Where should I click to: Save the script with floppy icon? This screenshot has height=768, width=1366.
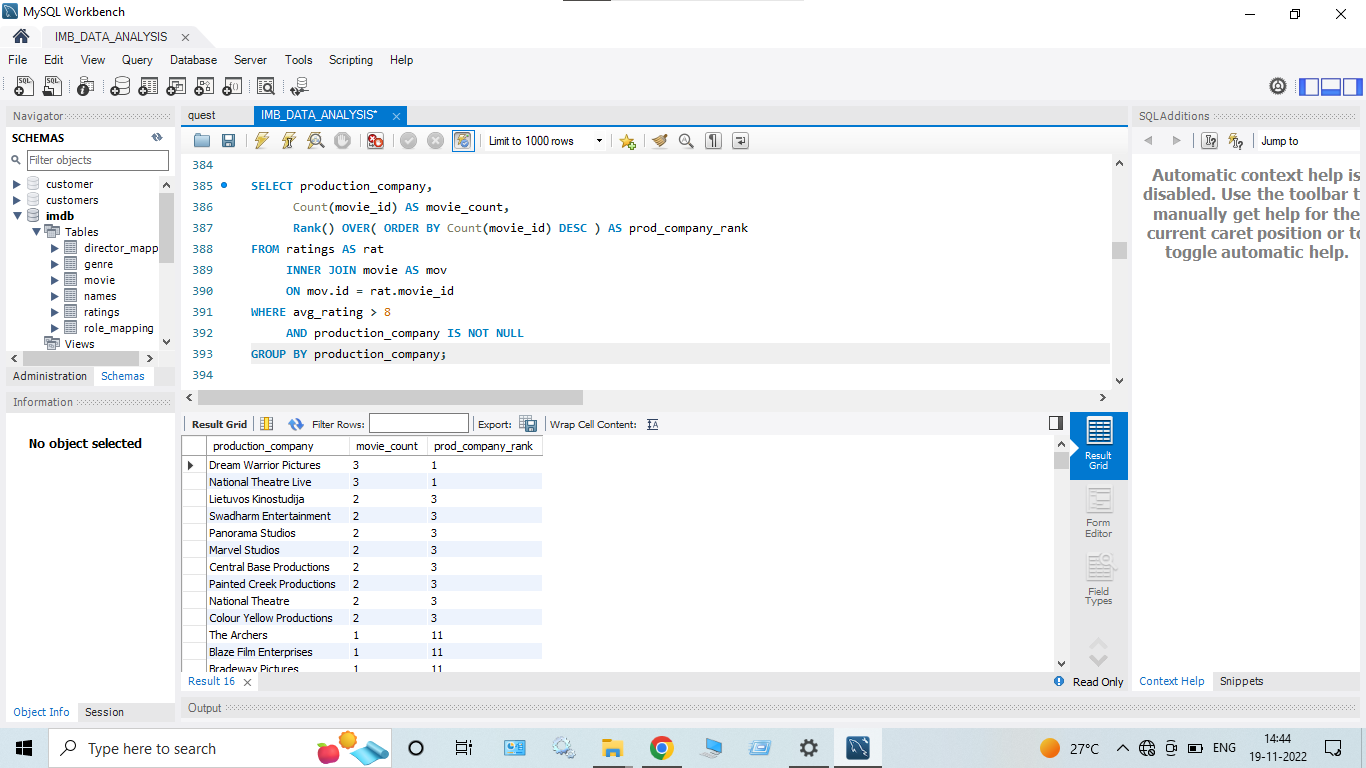229,141
